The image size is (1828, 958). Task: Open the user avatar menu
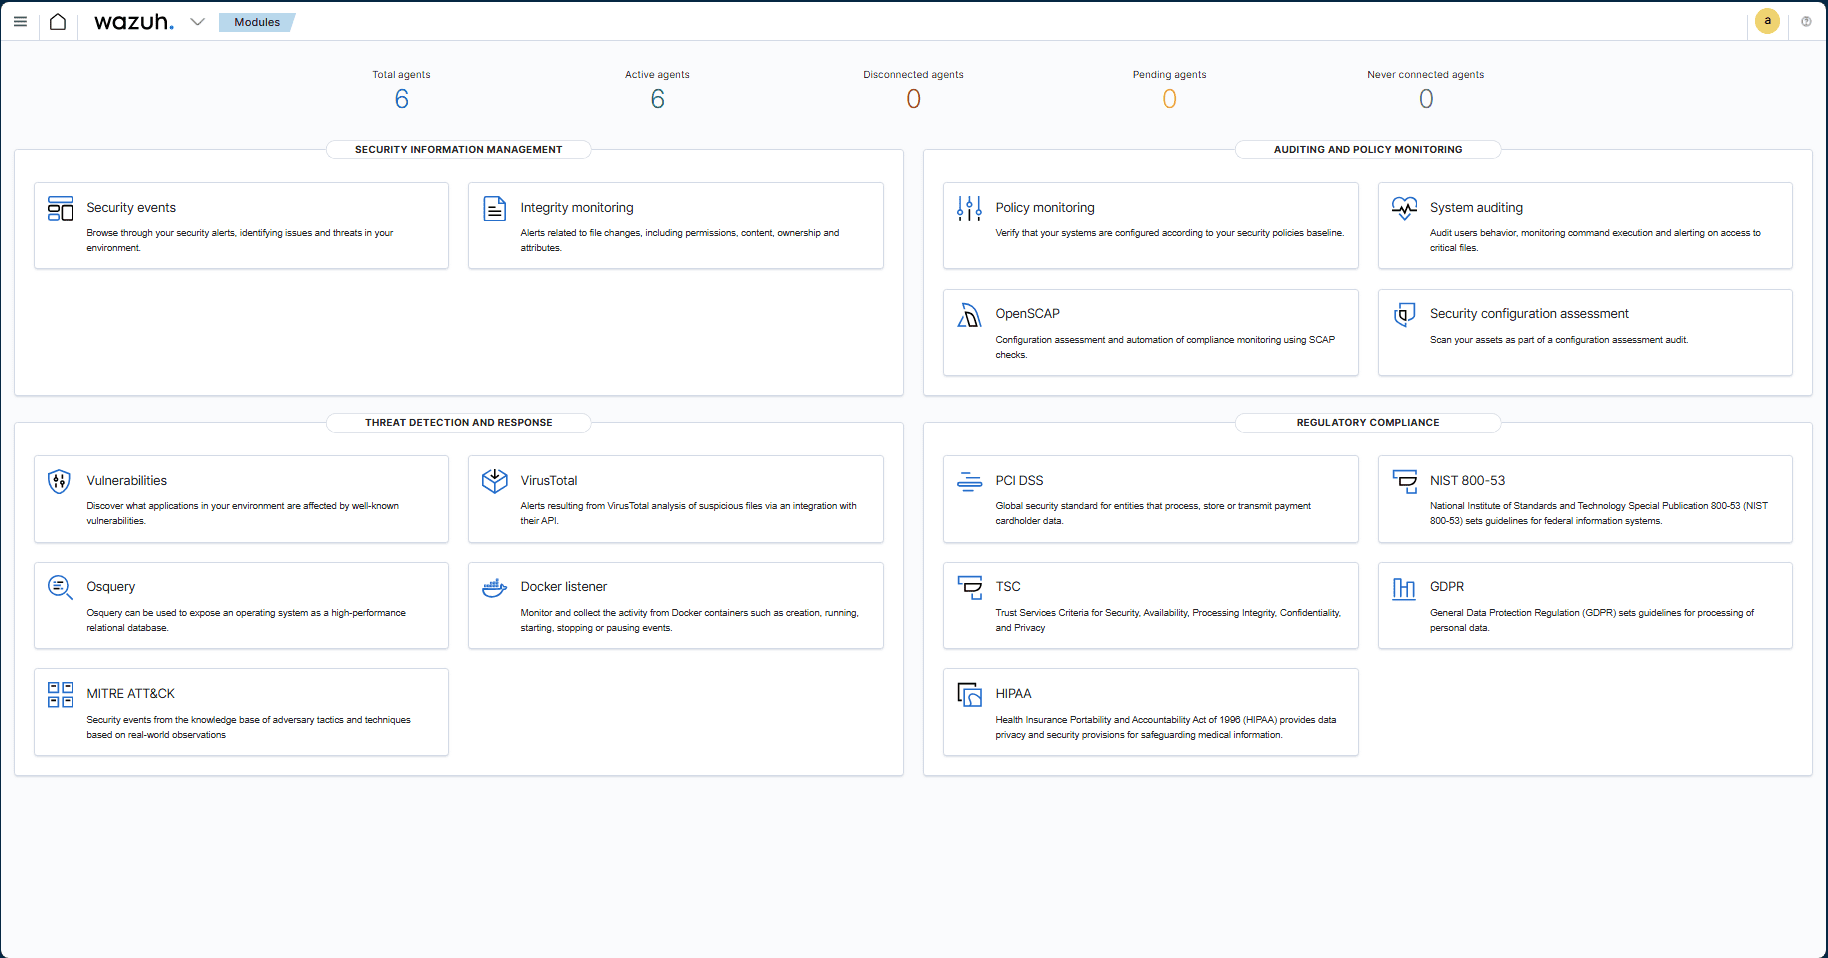pos(1767,21)
